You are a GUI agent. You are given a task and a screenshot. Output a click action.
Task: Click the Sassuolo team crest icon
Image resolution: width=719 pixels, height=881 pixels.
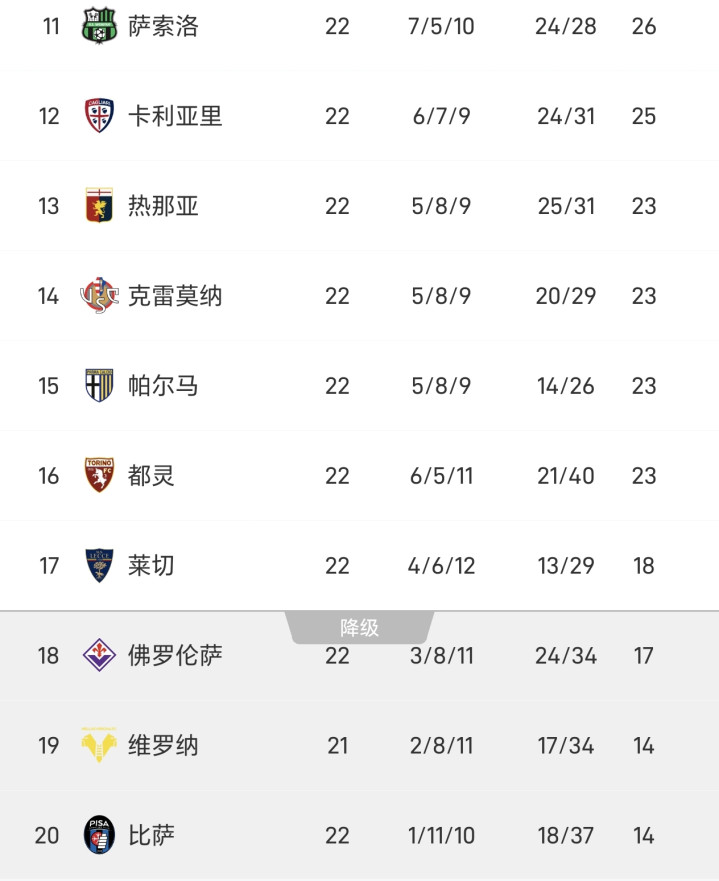coord(99,26)
